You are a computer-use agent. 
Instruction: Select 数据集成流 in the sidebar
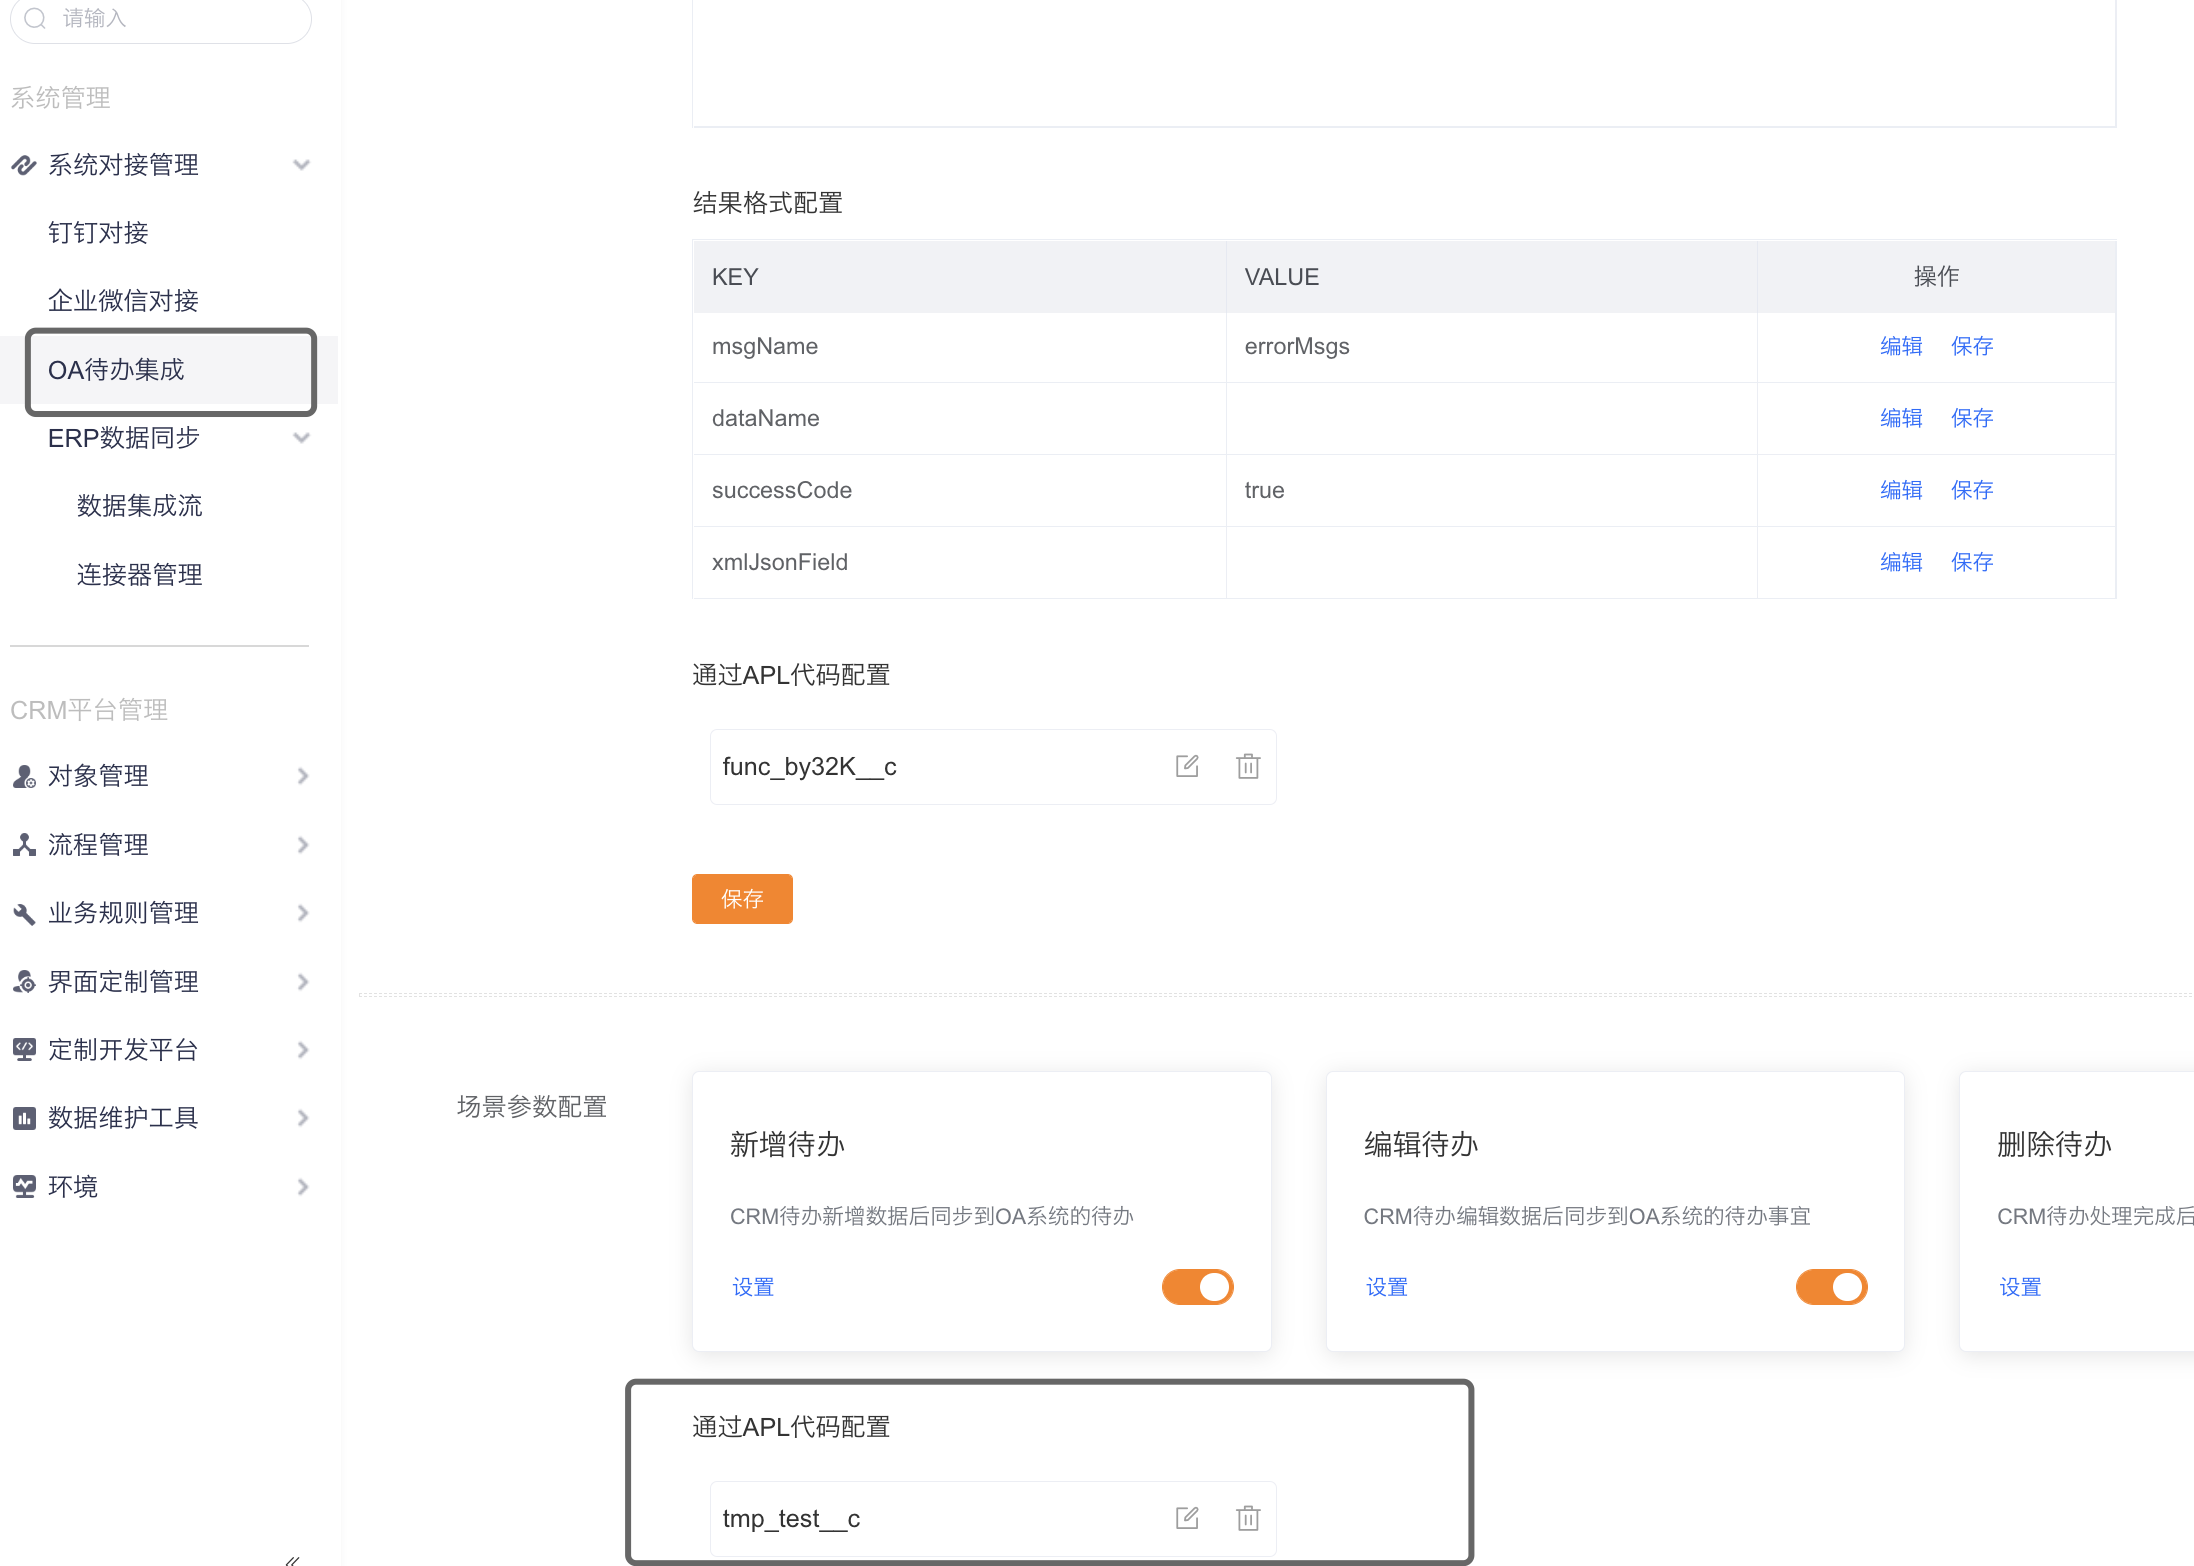[139, 506]
